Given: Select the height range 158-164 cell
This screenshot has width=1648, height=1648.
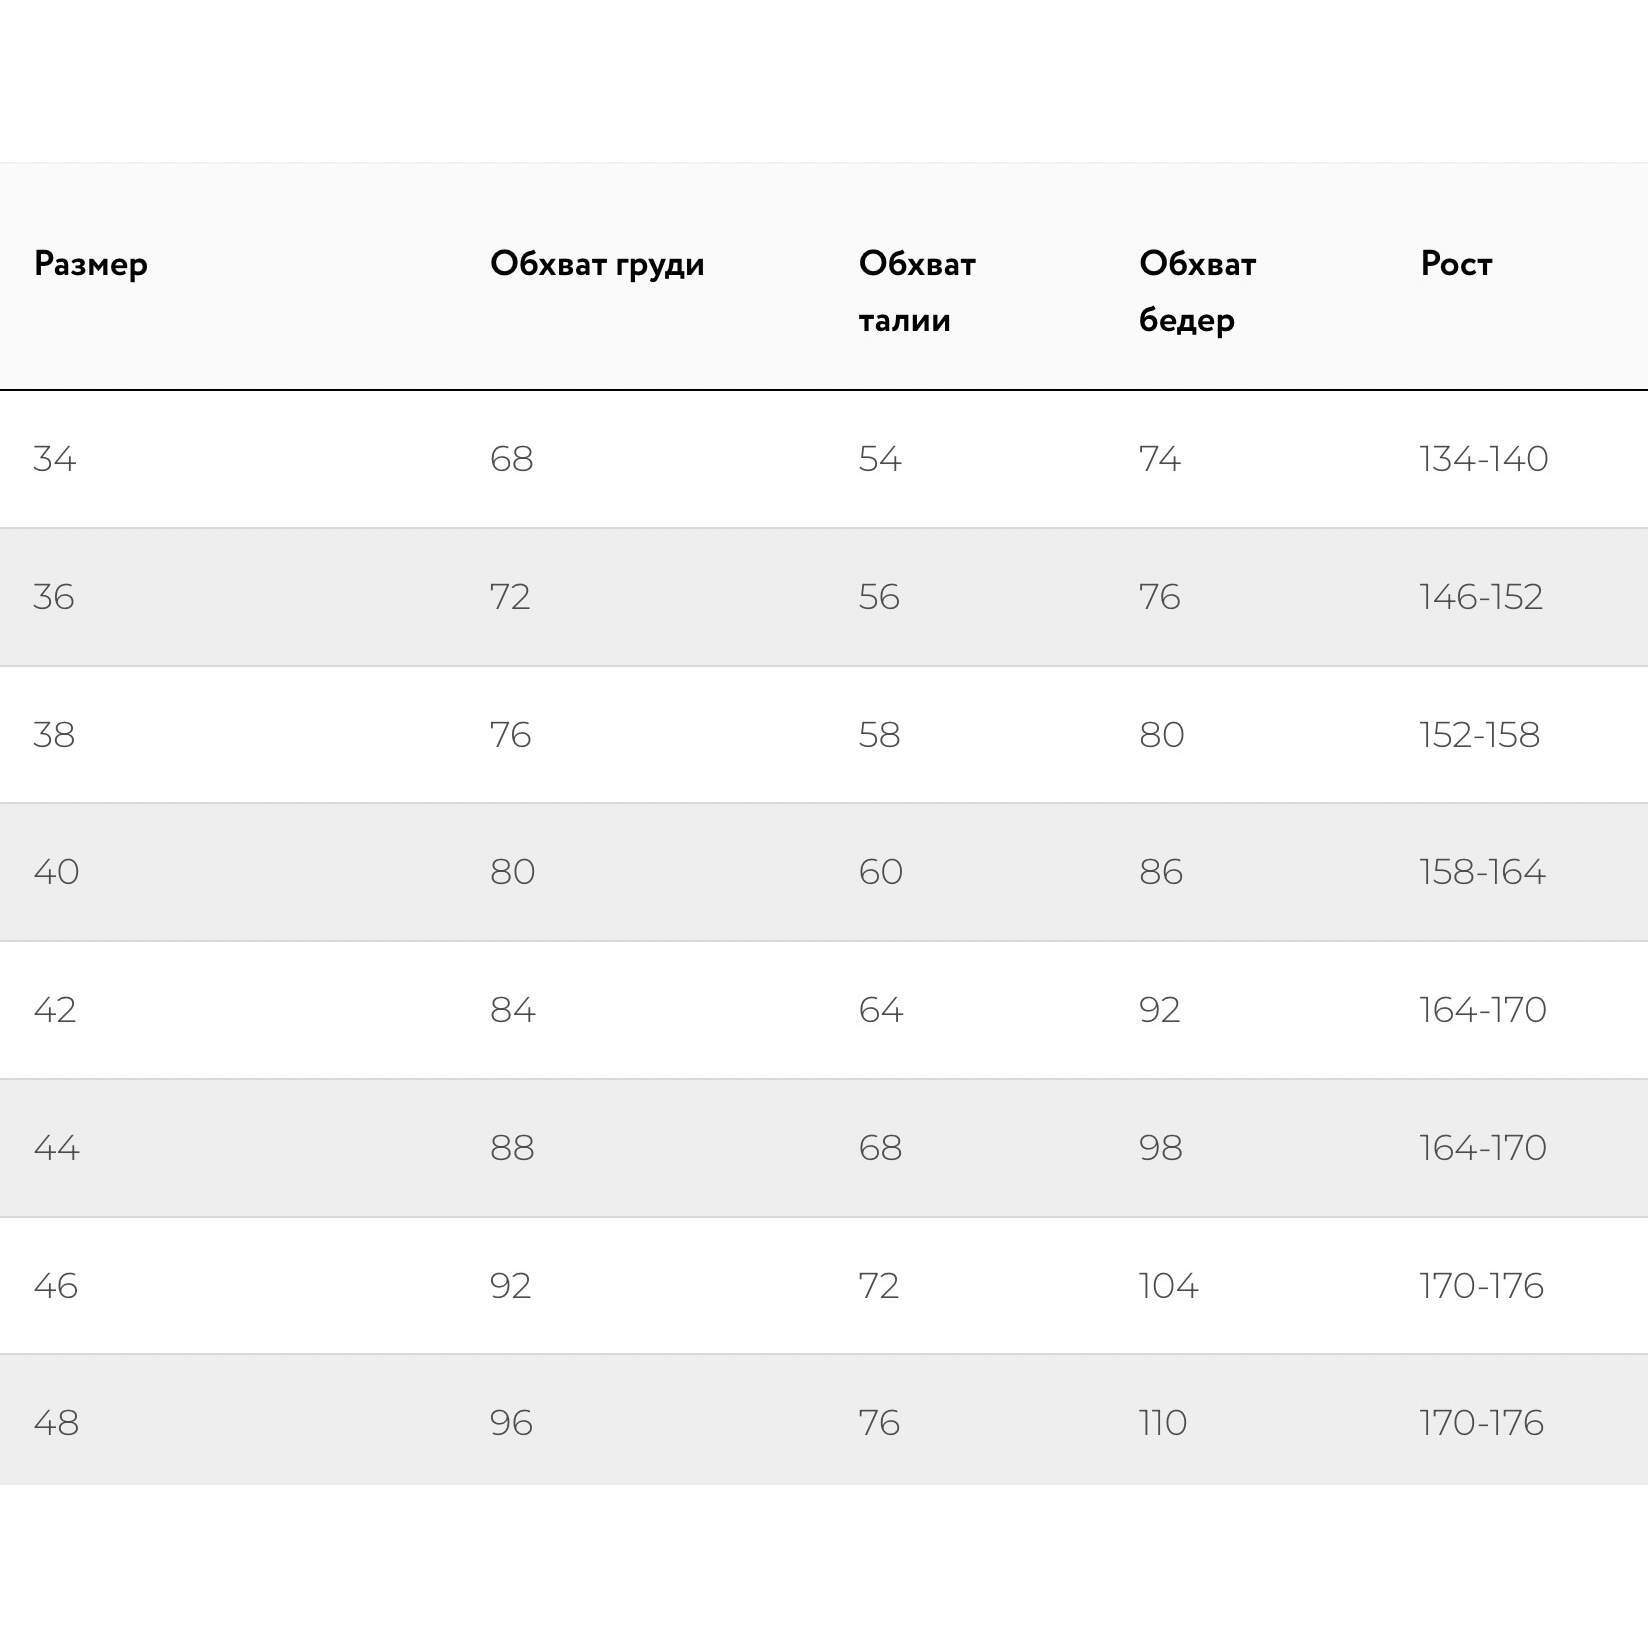Looking at the screenshot, I should click(1482, 872).
